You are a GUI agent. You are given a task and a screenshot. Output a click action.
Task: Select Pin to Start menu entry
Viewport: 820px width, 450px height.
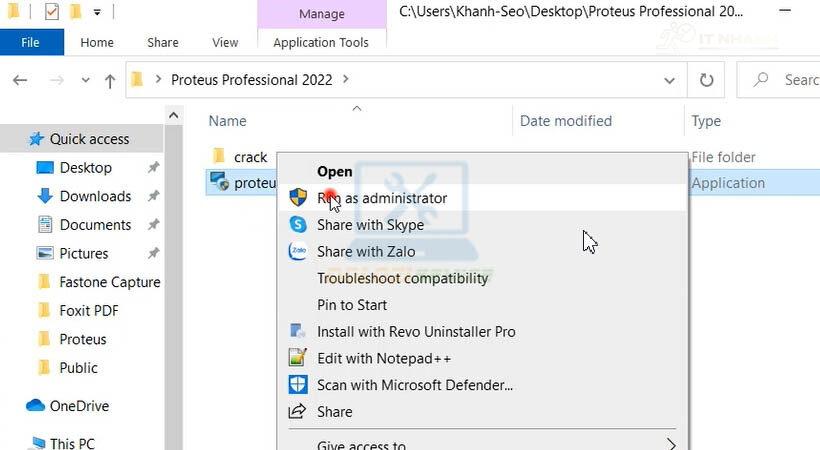(x=352, y=305)
